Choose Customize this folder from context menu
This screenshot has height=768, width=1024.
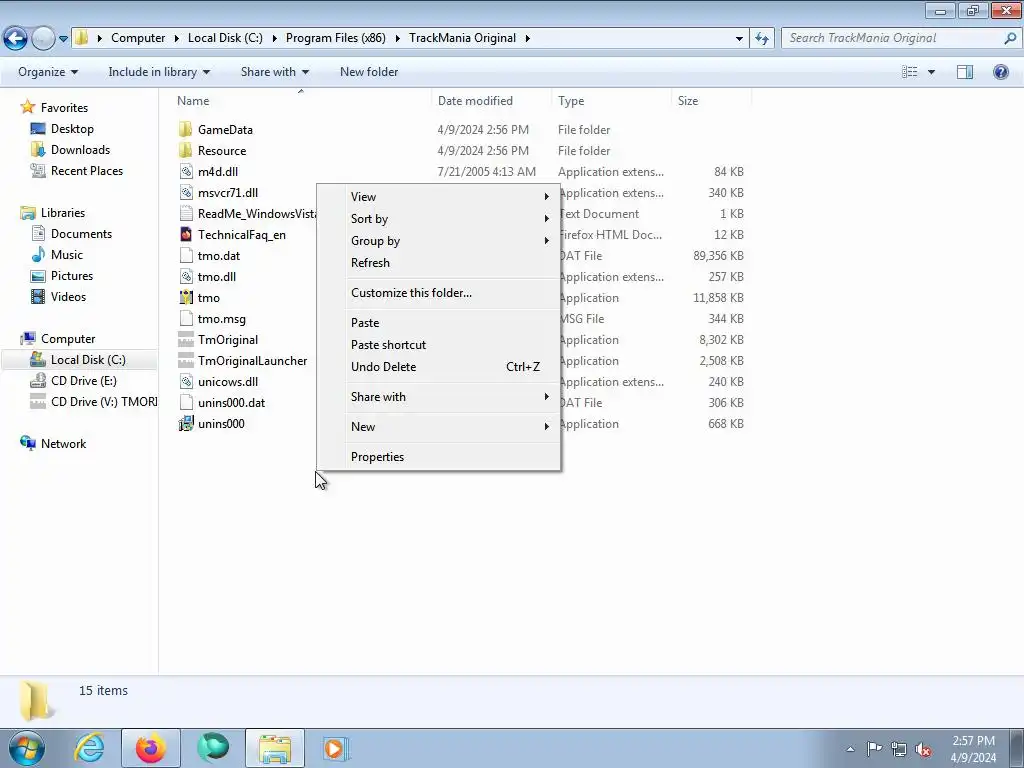click(451, 293)
